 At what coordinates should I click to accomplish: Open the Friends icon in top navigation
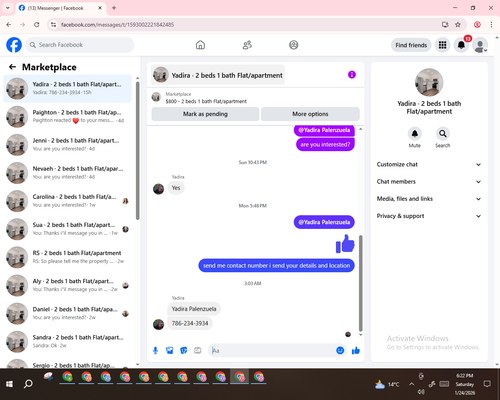247,45
